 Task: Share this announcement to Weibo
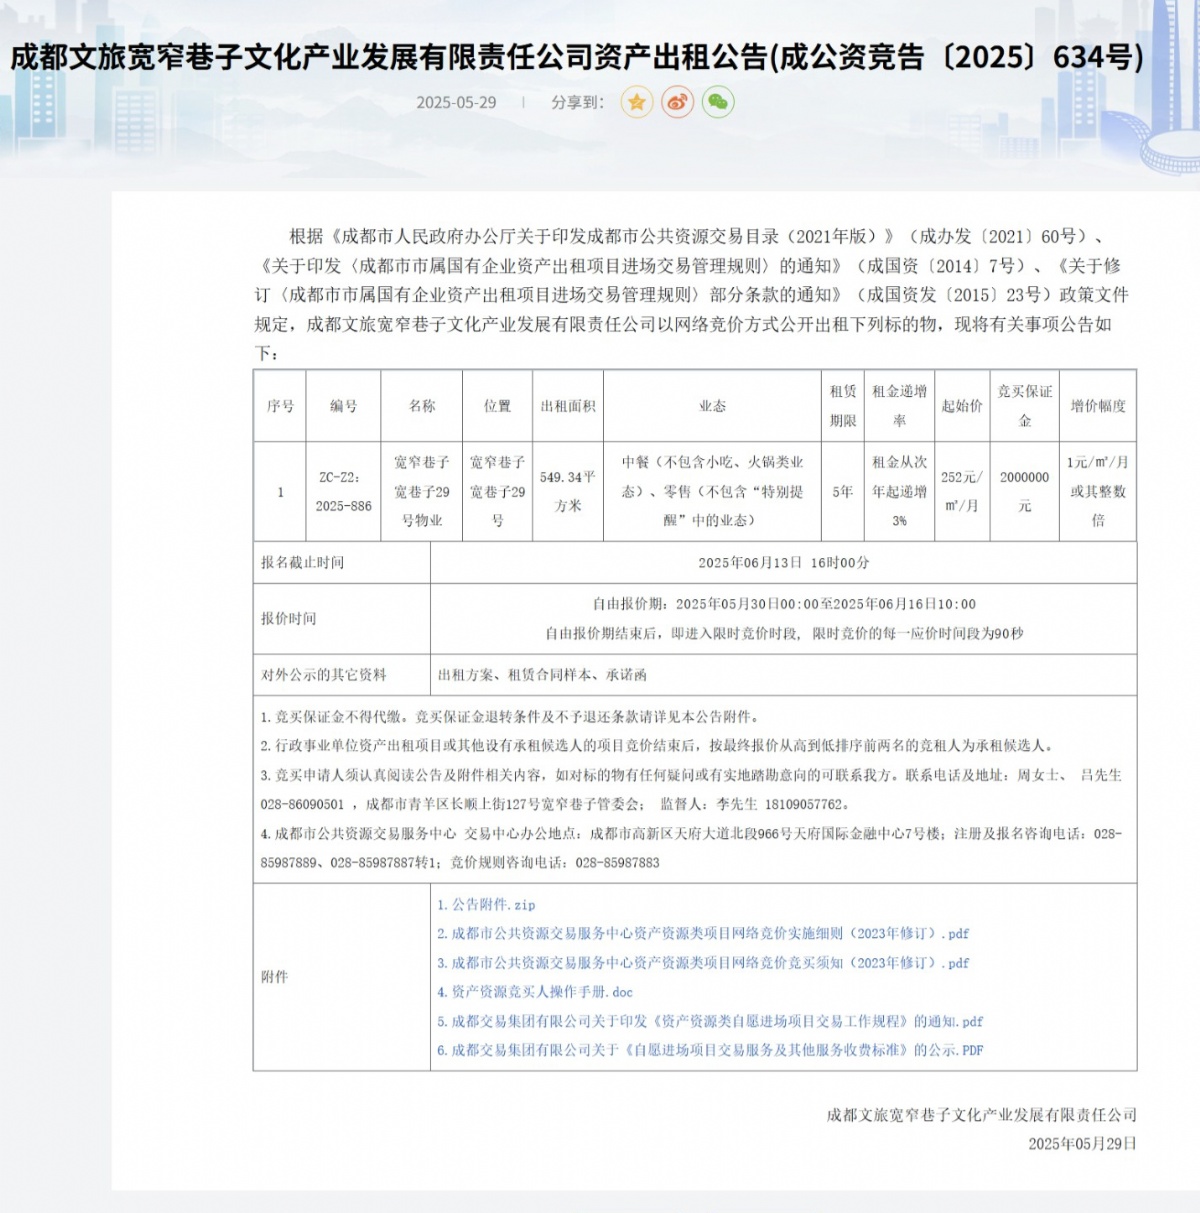[x=678, y=102]
